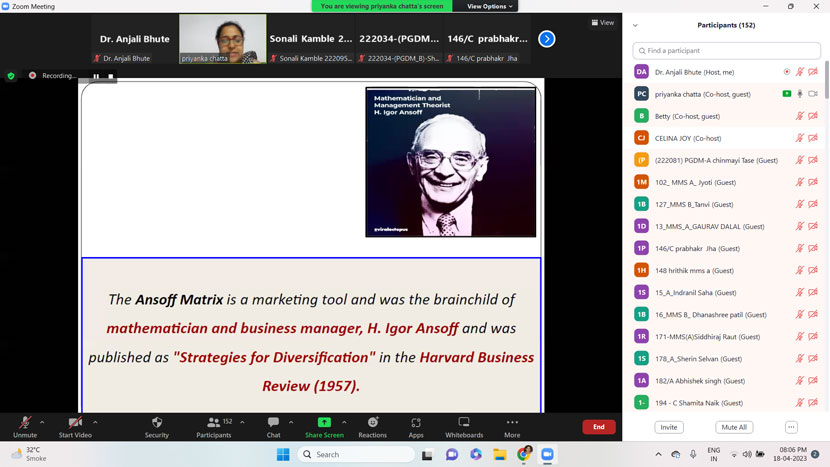Stop the recording
Image resolution: width=830 pixels, height=467 pixels.
pos(111,76)
